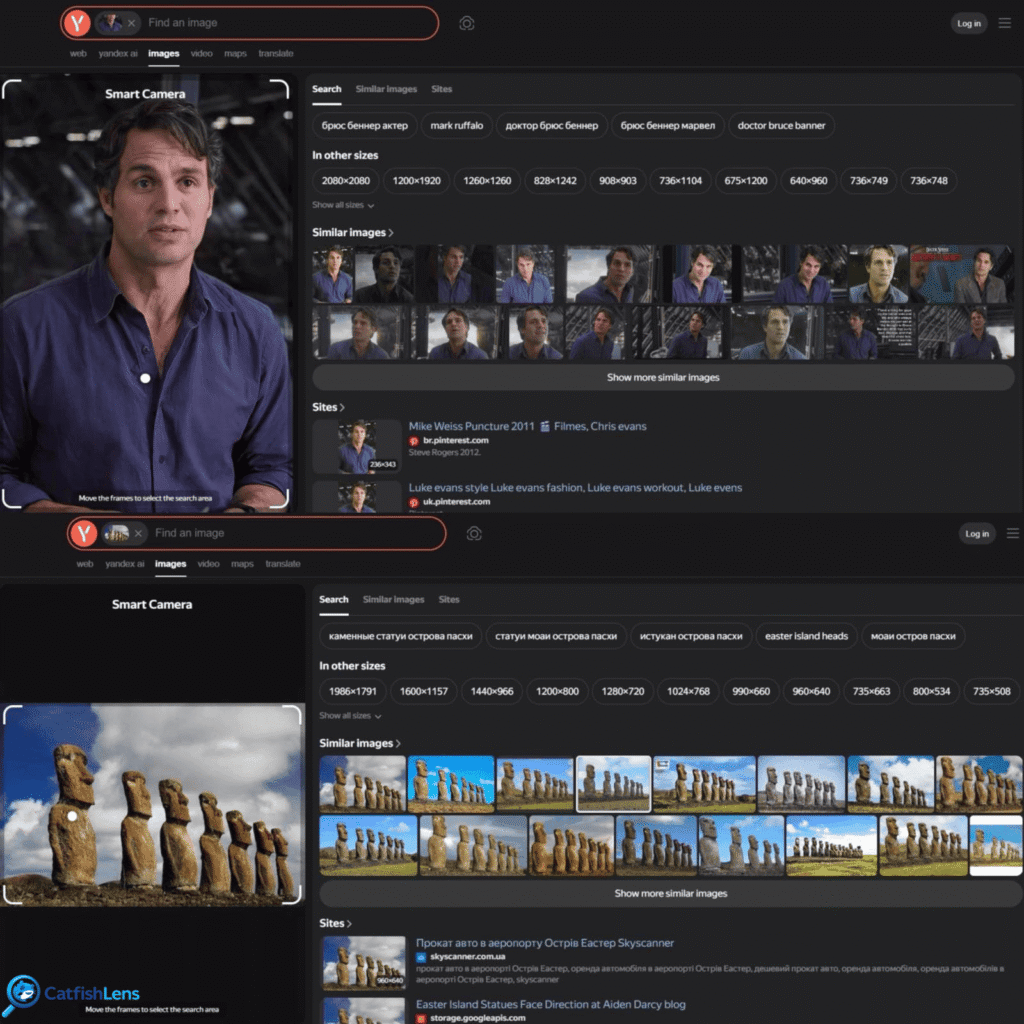The width and height of the screenshot is (1024, 1024).
Task: Click the Skyscanner favicon beside skyscanner.com.ua
Action: coord(421,957)
